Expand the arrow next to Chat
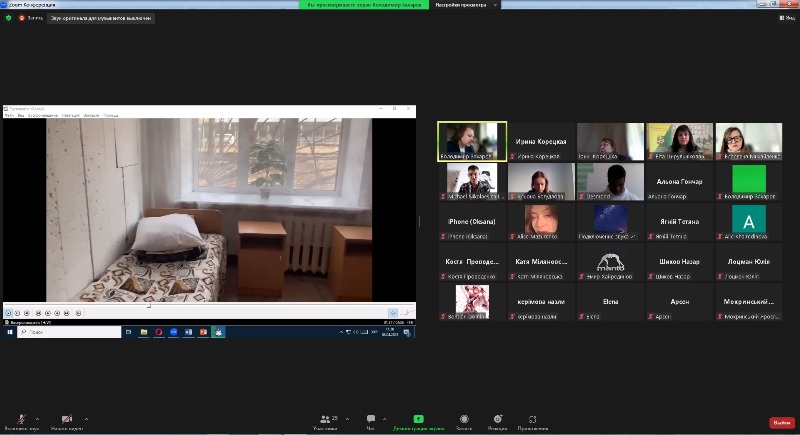This screenshot has width=800, height=435. [x=385, y=419]
